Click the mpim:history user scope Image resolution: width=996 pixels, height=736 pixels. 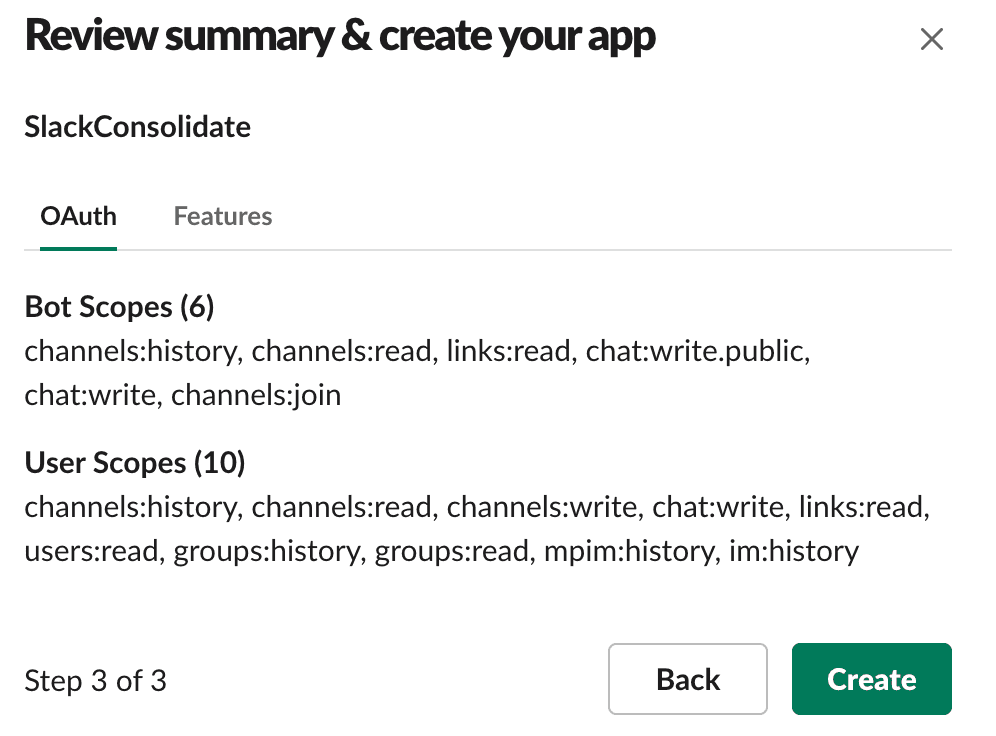629,551
